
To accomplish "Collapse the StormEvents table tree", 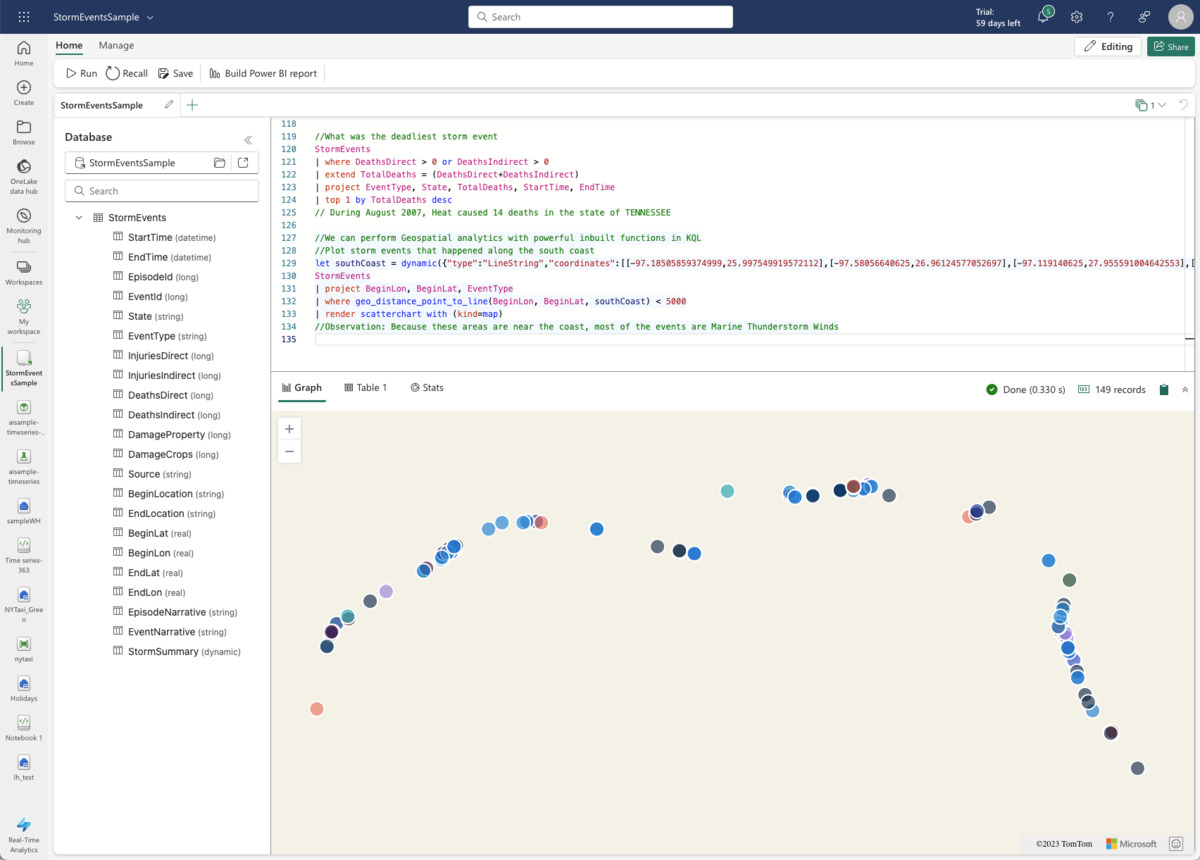I will (x=79, y=217).
